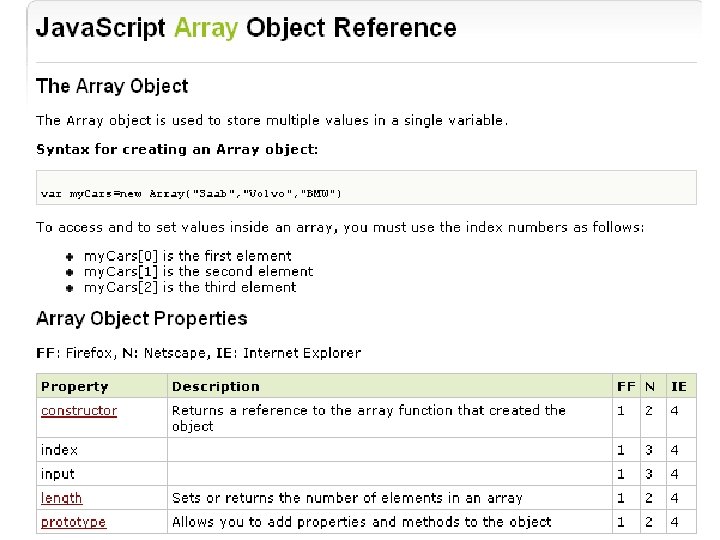720x540 pixels.
Task: Follow the prototype property link
Action: click(73, 522)
